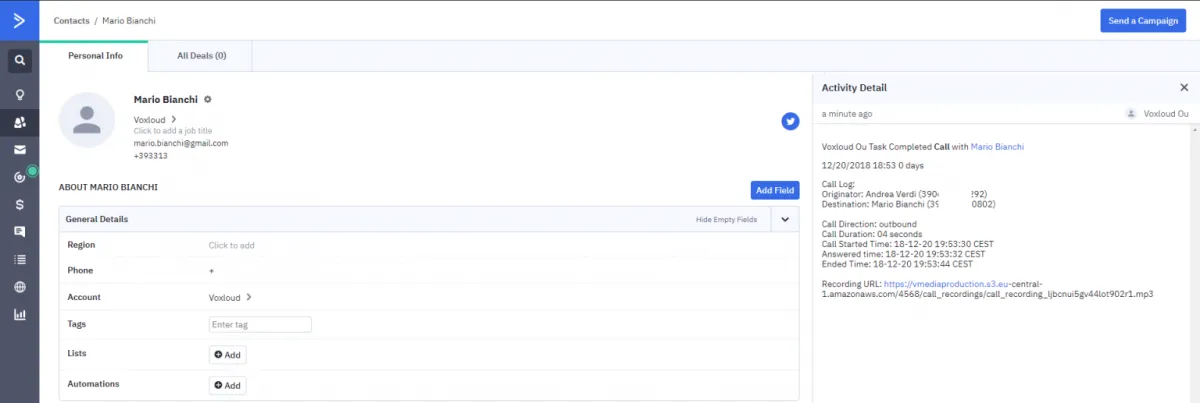The image size is (1200, 403).
Task: Collapse the General Details section chevron
Action: (785, 219)
